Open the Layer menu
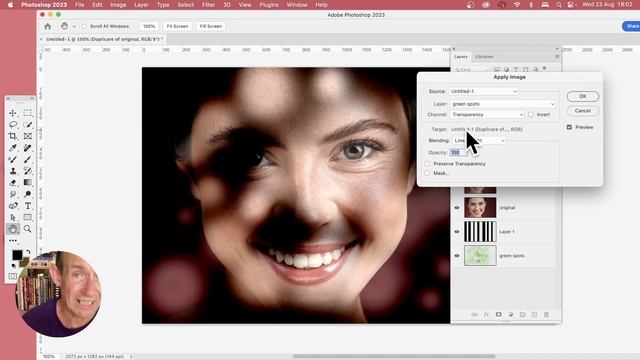The image size is (640, 360). coord(141,5)
